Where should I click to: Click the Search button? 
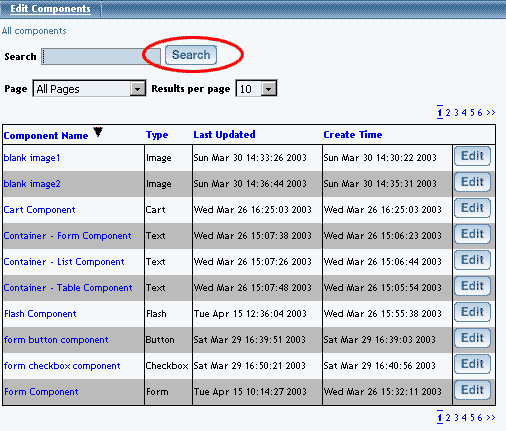click(191, 55)
